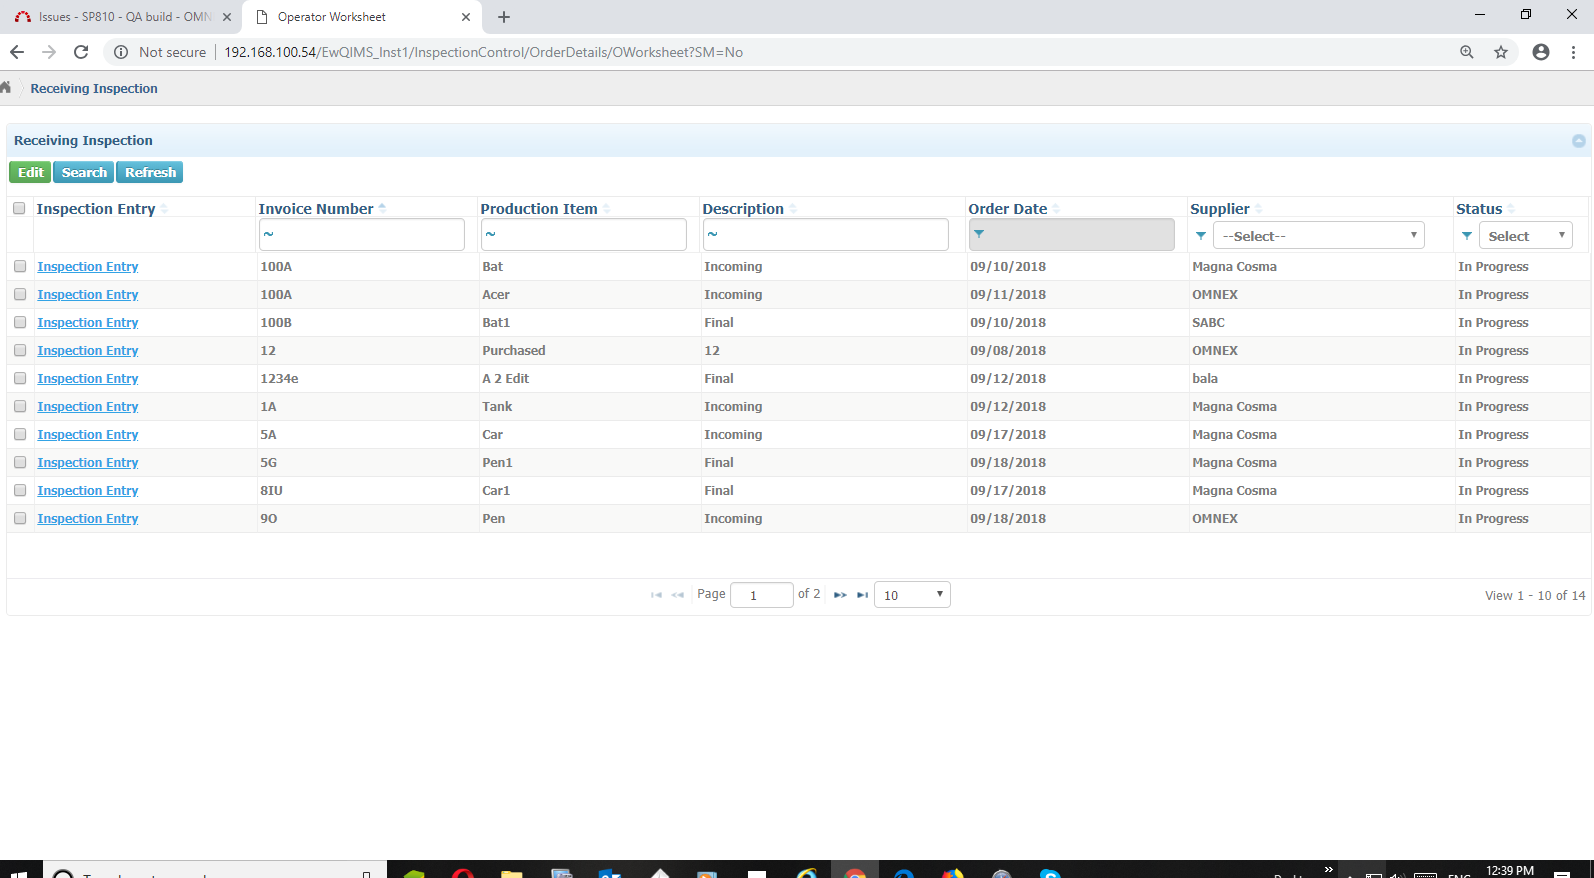Check the Tank item row
The height and width of the screenshot is (878, 1594).
pos(20,407)
